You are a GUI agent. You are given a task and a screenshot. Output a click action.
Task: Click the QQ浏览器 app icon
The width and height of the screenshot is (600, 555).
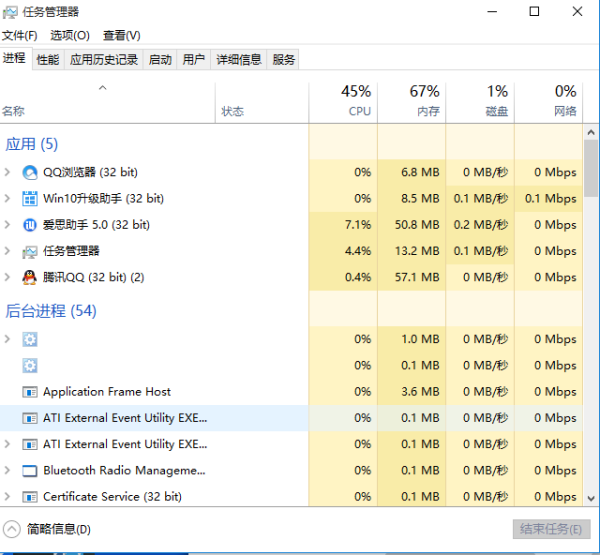point(30,172)
